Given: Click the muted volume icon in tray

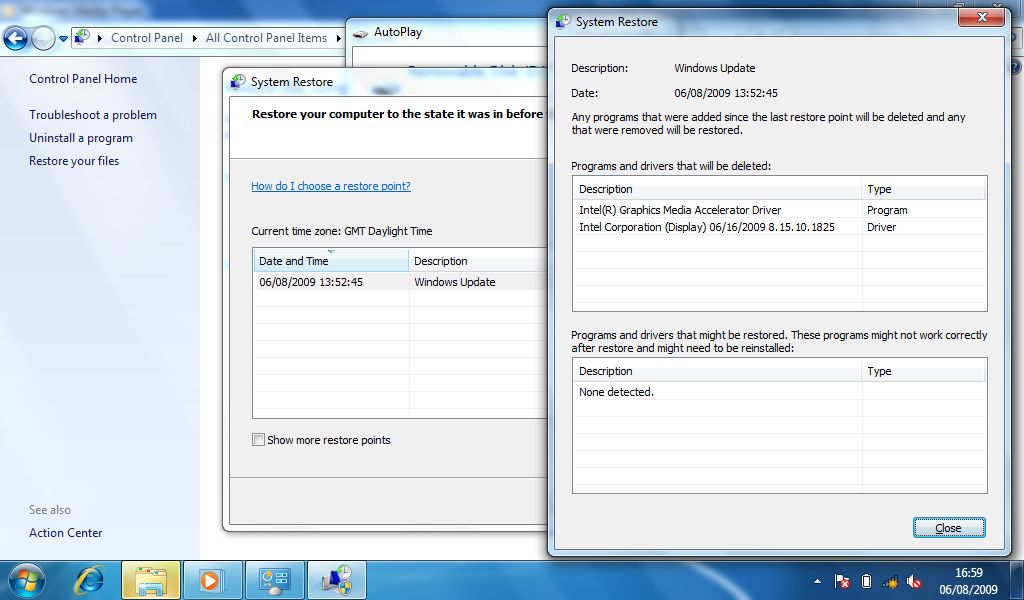Looking at the screenshot, I should [914, 581].
